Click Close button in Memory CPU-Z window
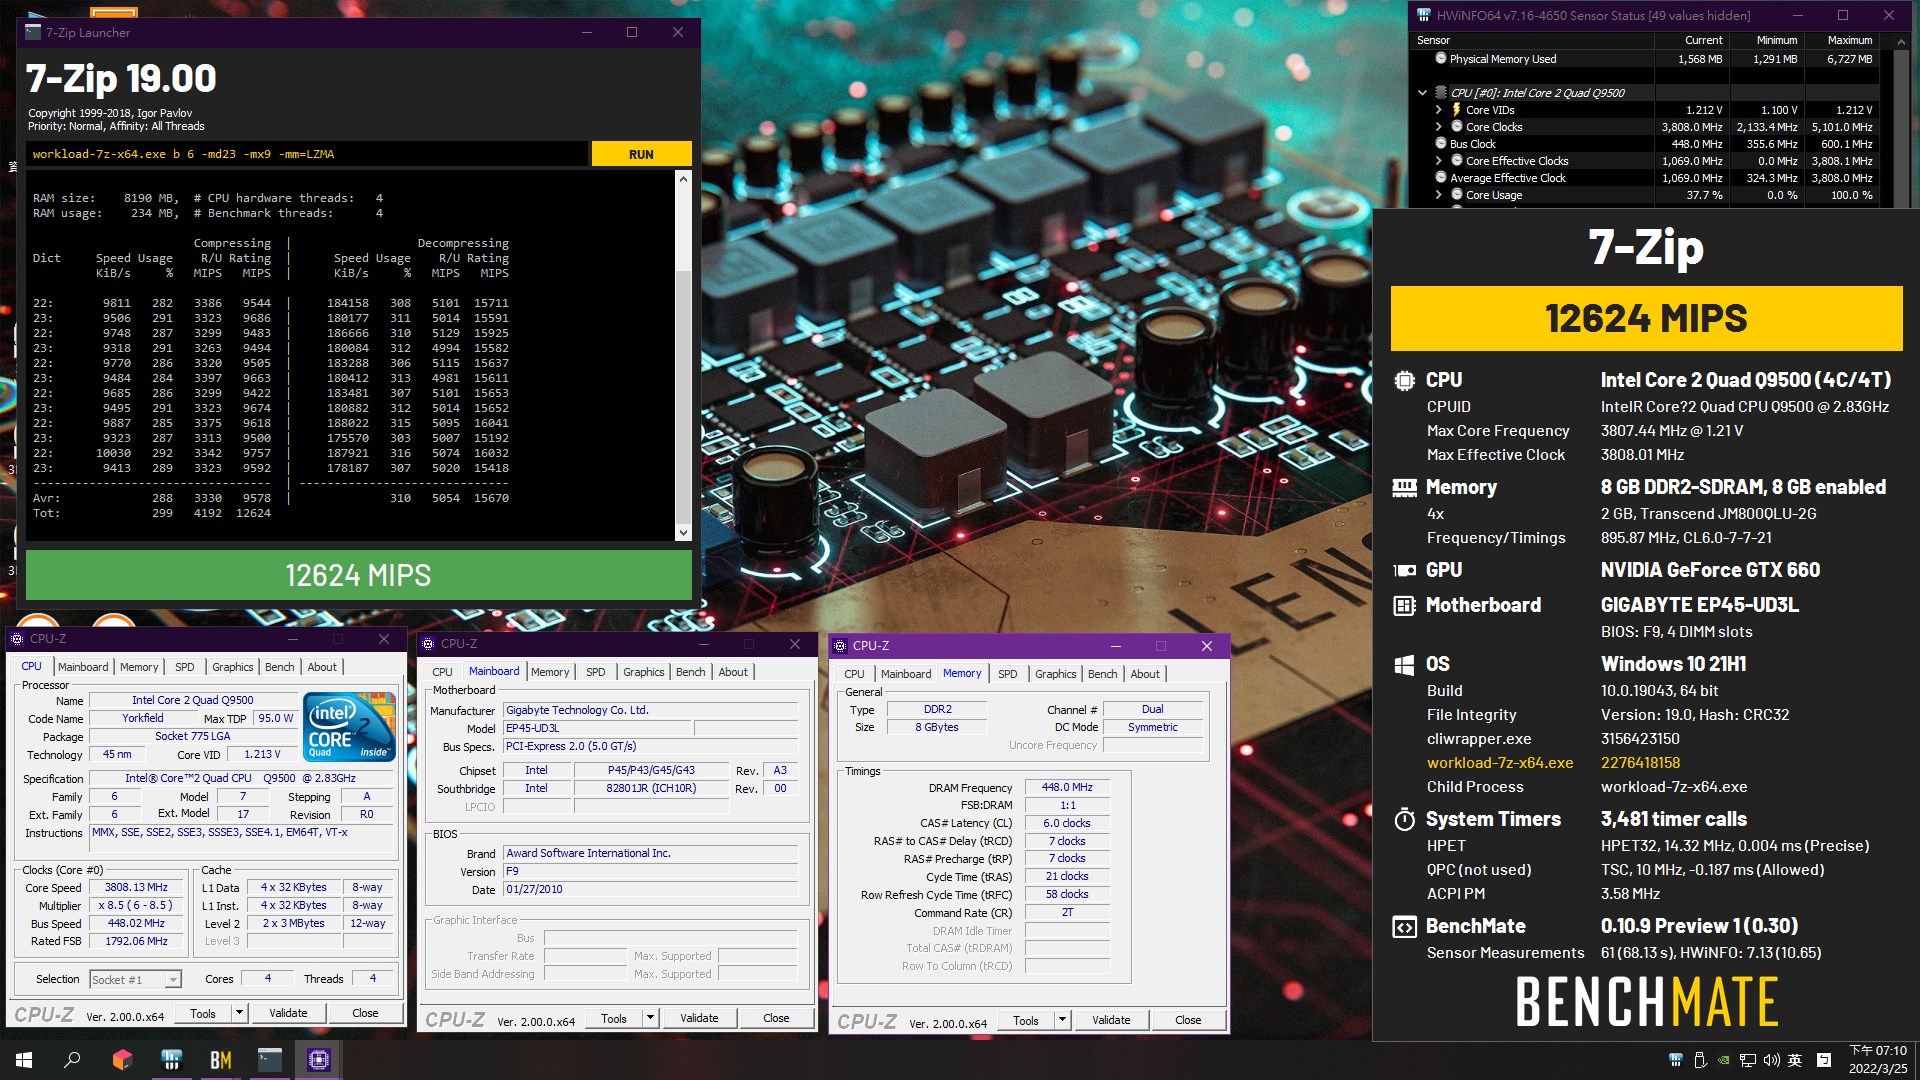 tap(1188, 1020)
